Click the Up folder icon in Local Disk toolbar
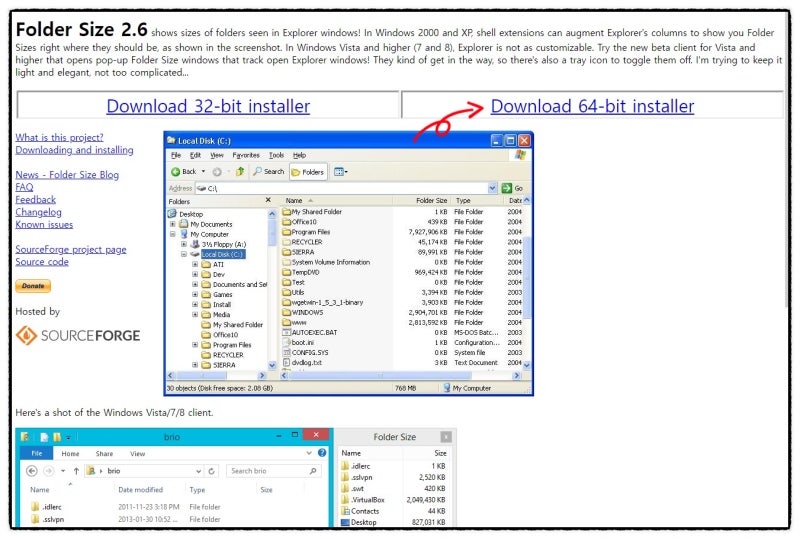 click(240, 172)
